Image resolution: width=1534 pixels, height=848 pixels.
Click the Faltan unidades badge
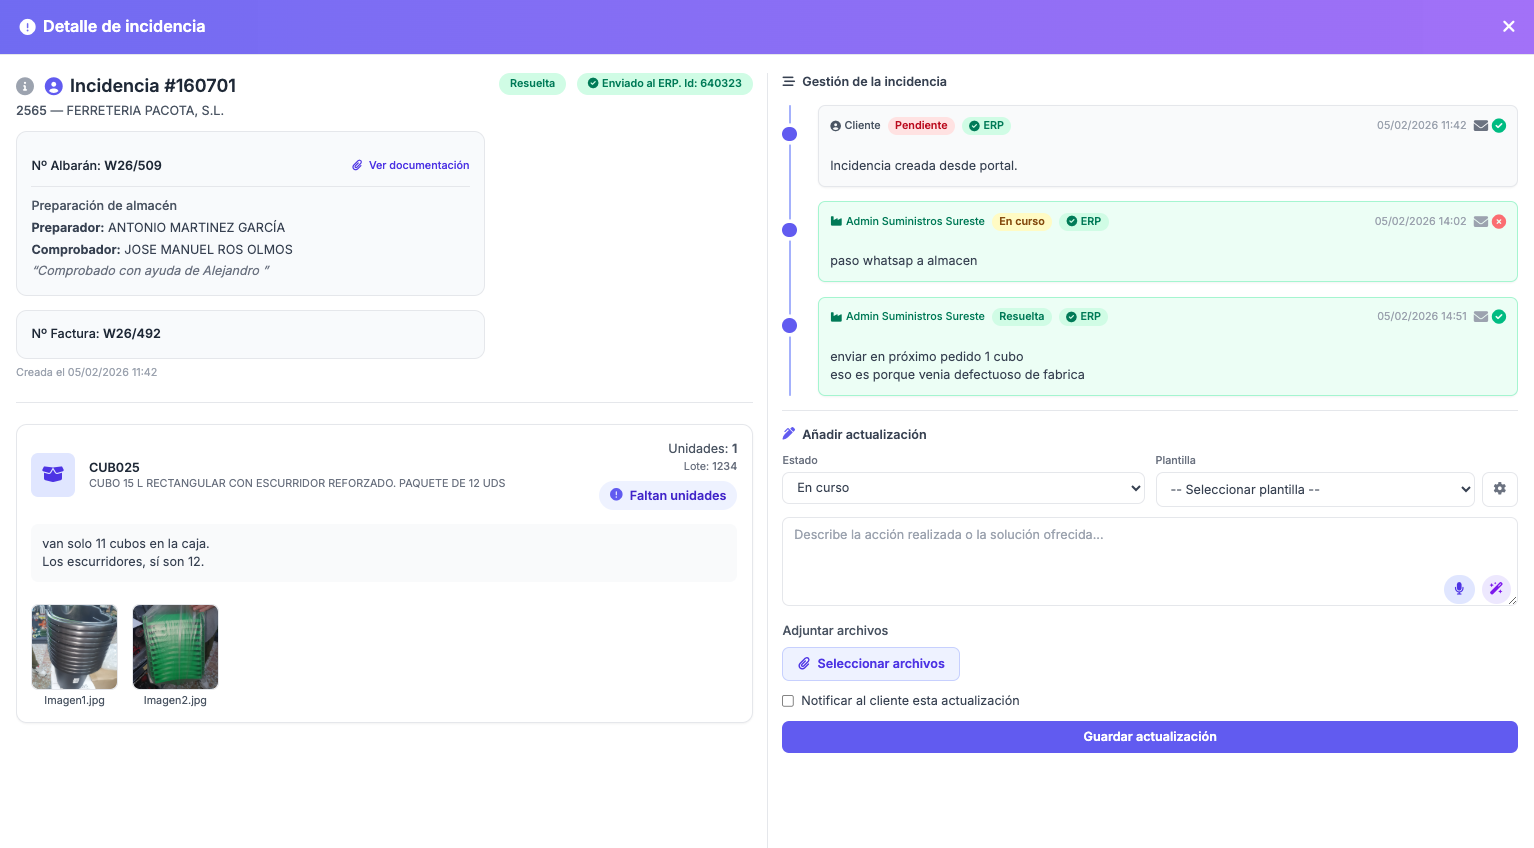pos(668,495)
